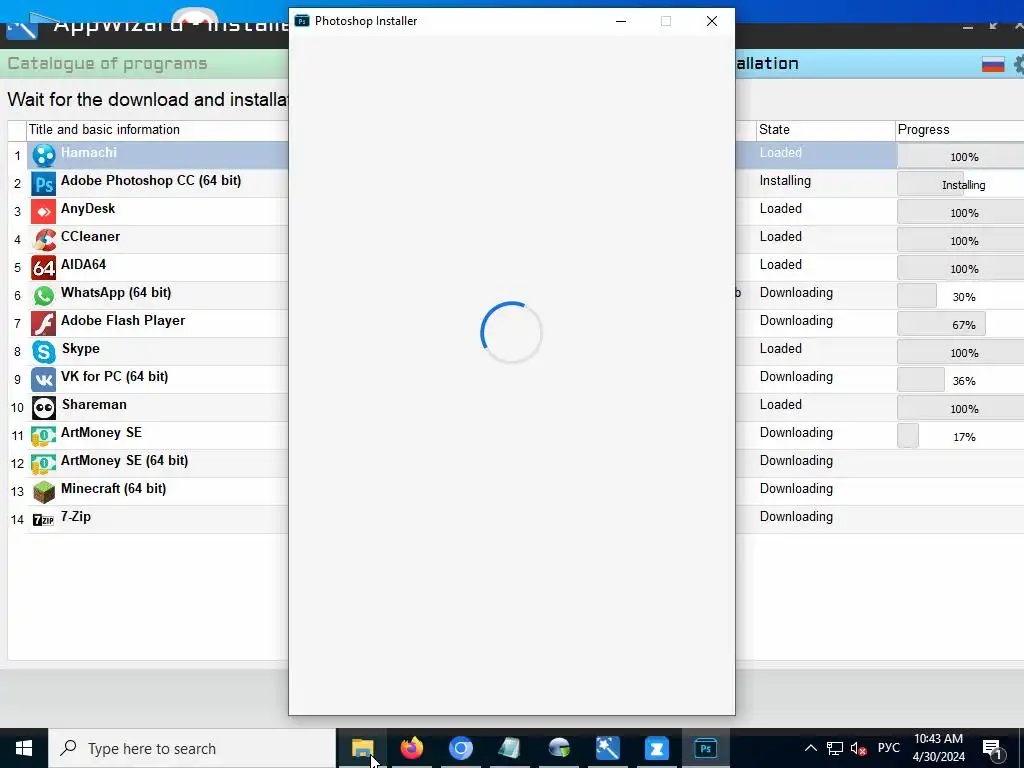Select the Adobe Flash Player title
Screen dimensions: 1024x768
point(123,321)
